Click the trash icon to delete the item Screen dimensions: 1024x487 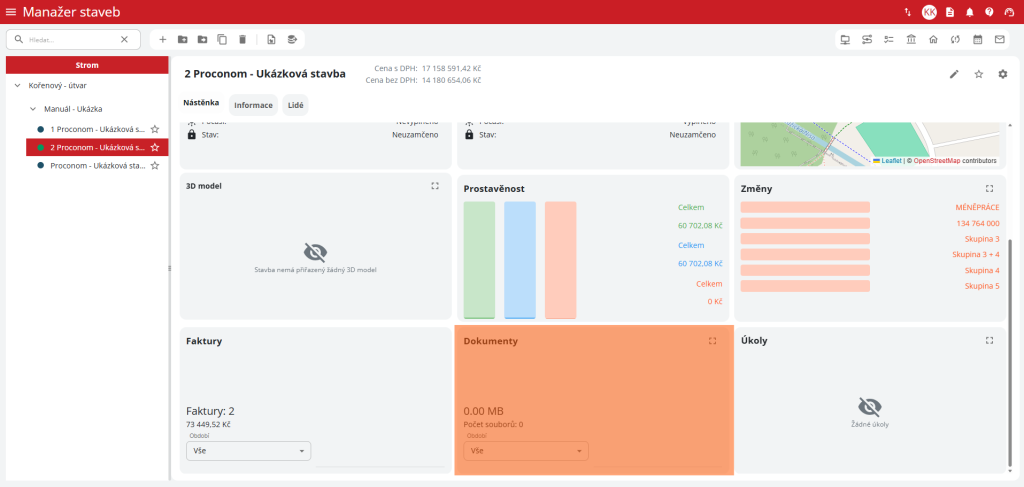point(242,39)
